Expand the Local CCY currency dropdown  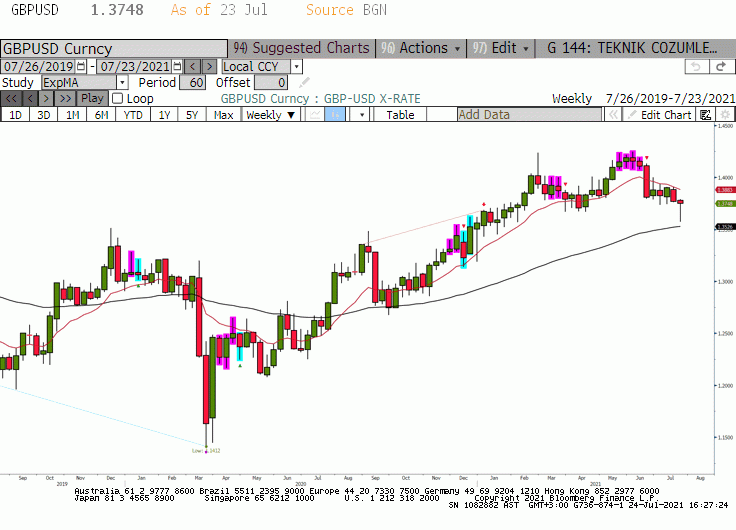(297, 67)
